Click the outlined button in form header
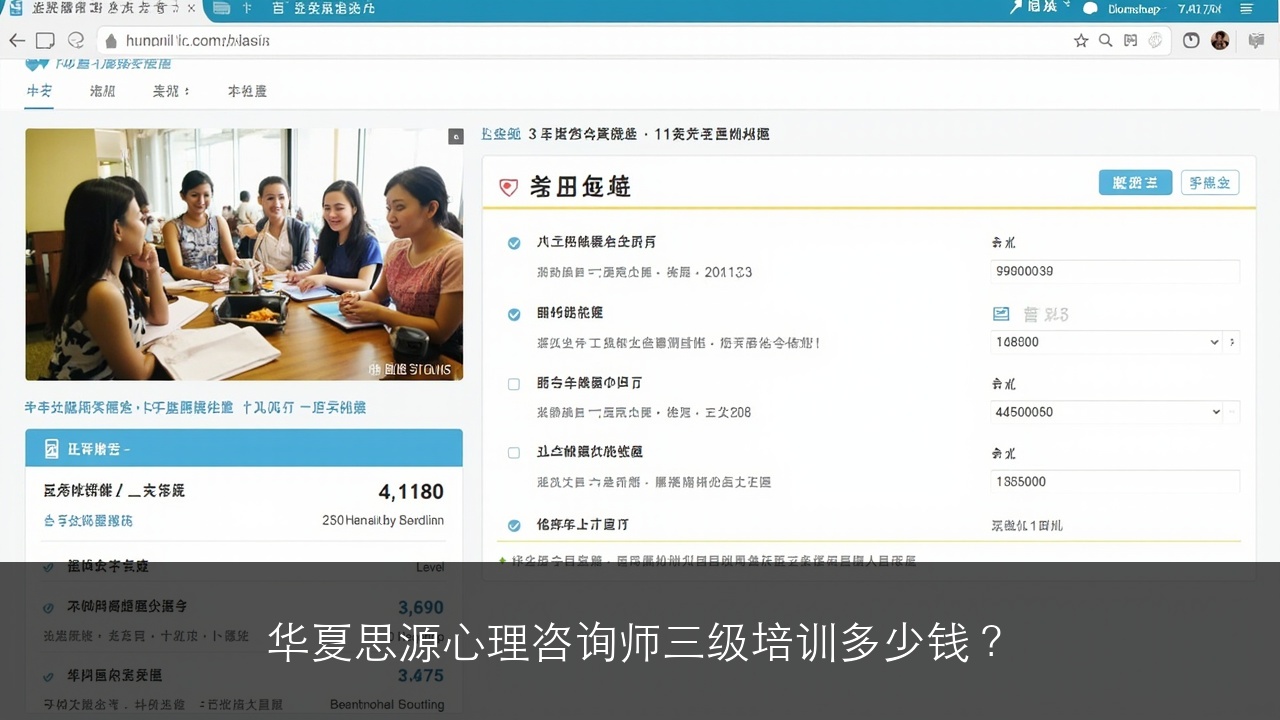The width and height of the screenshot is (1280, 720). click(1210, 182)
